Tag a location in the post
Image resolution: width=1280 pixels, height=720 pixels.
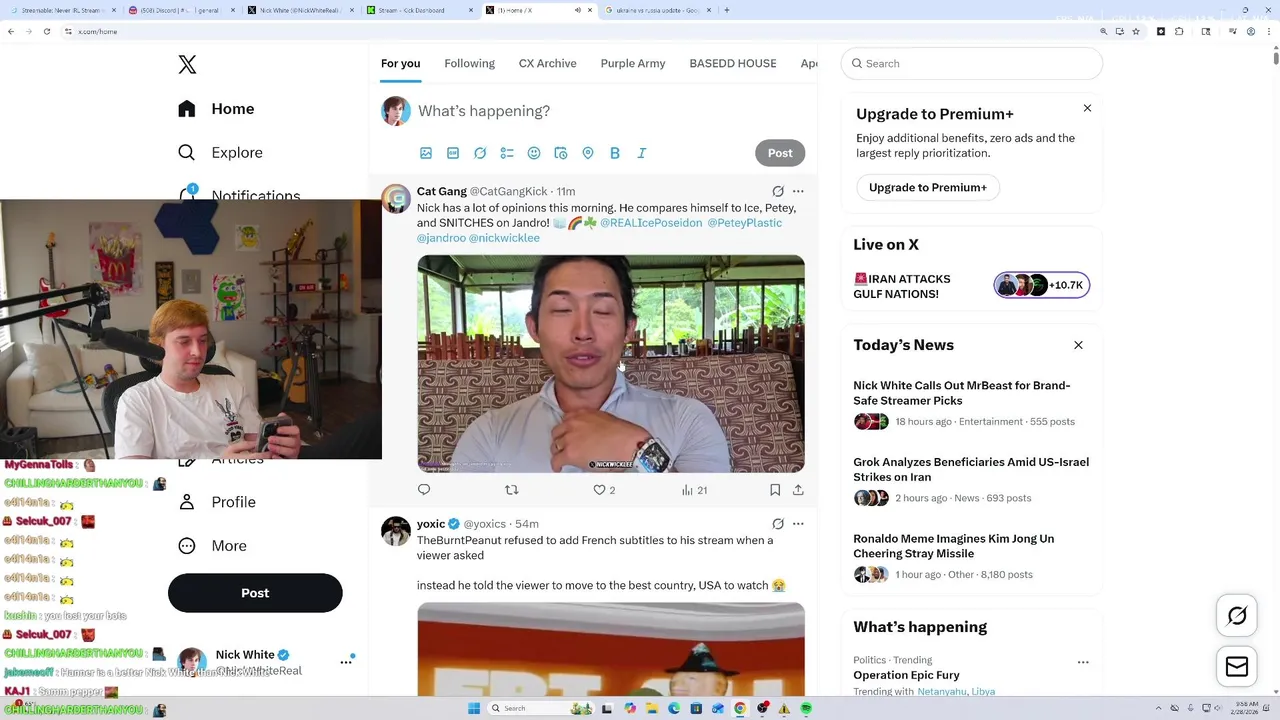click(x=588, y=153)
